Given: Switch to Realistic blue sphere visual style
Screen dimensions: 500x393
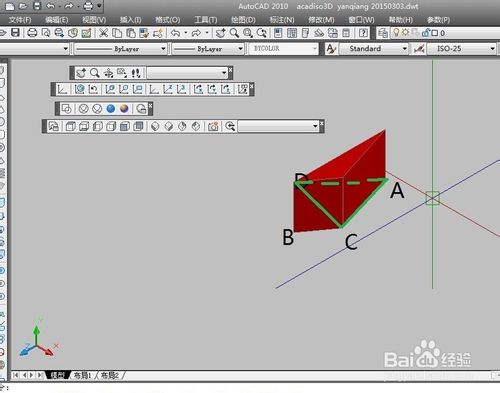Looking at the screenshot, I should 111,109.
